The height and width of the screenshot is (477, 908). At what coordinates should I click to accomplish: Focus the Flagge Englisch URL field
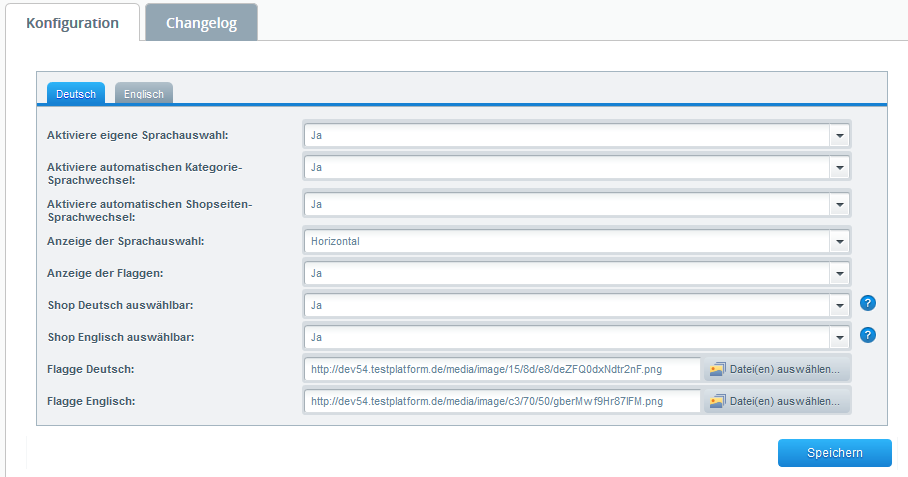click(x=502, y=401)
